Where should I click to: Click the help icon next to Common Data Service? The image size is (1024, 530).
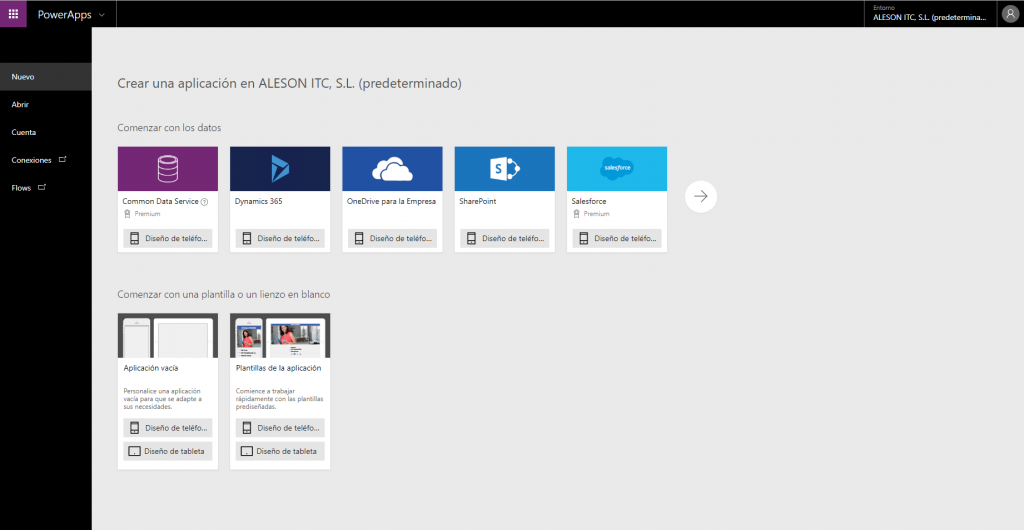[x=204, y=202]
